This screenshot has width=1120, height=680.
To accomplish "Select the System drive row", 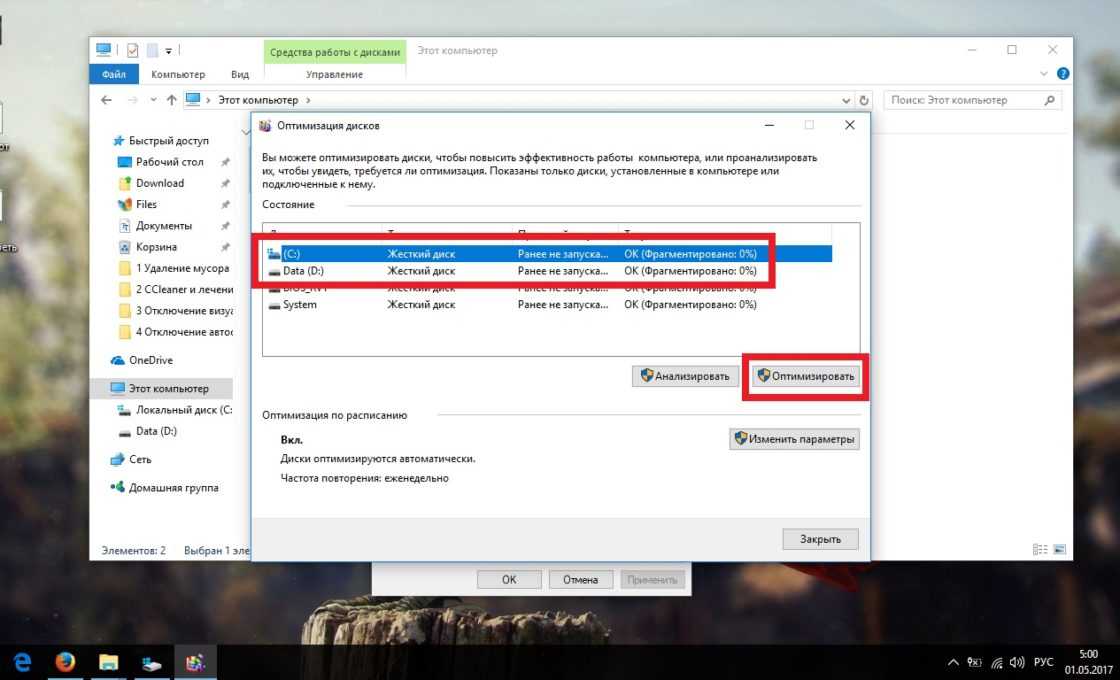I will [549, 304].
